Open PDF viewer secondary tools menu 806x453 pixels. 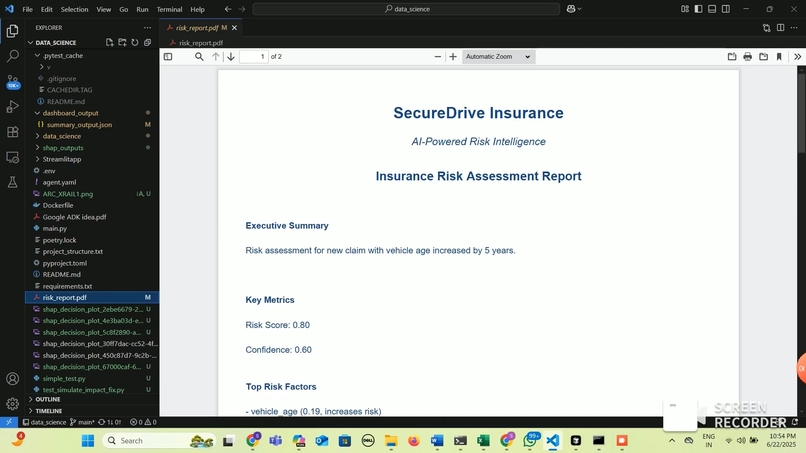click(797, 57)
